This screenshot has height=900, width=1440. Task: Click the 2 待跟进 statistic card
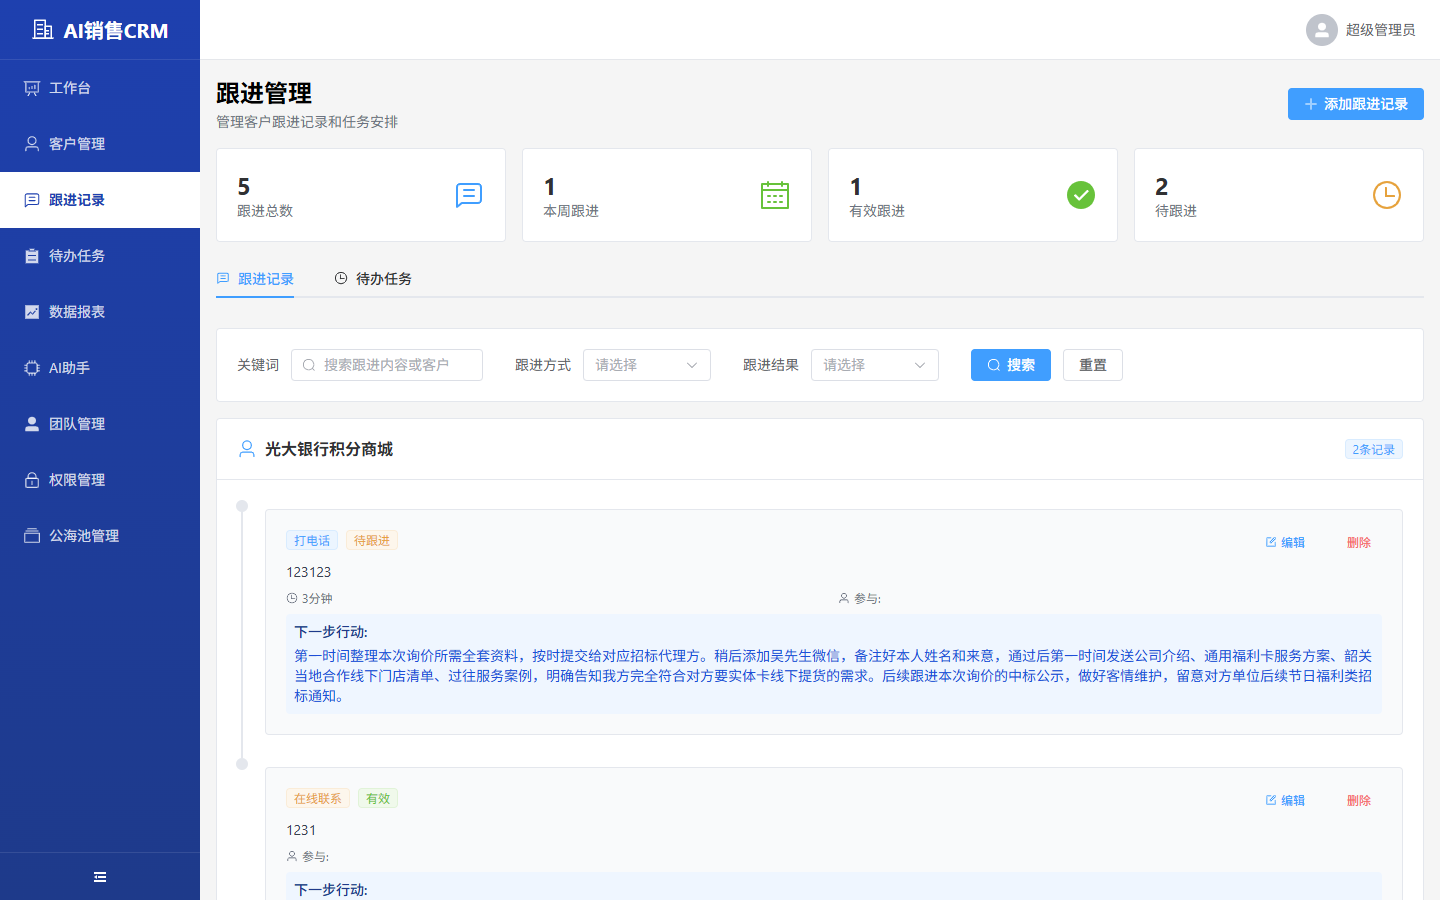click(x=1279, y=195)
